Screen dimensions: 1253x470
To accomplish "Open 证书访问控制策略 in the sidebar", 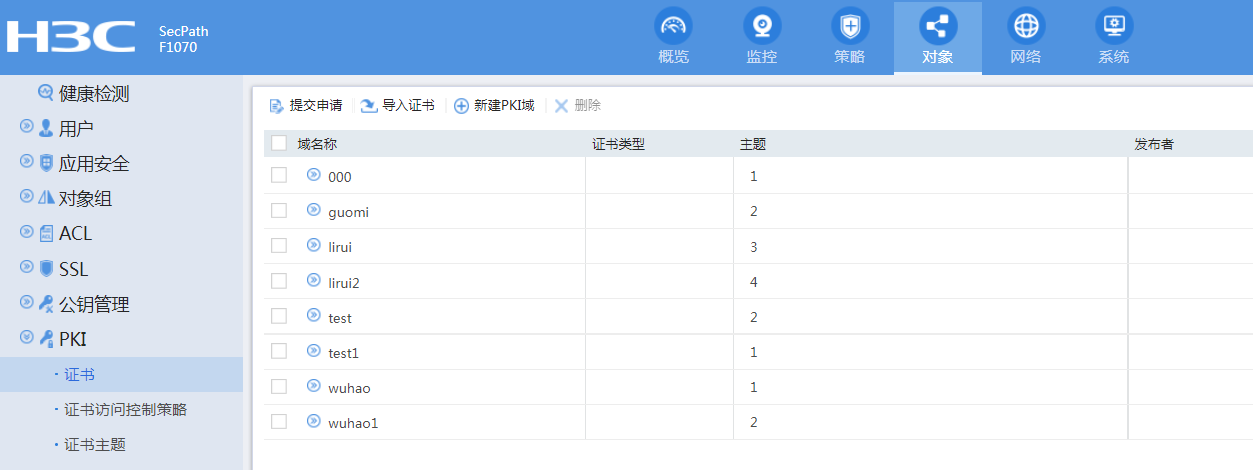I will (x=125, y=409).
